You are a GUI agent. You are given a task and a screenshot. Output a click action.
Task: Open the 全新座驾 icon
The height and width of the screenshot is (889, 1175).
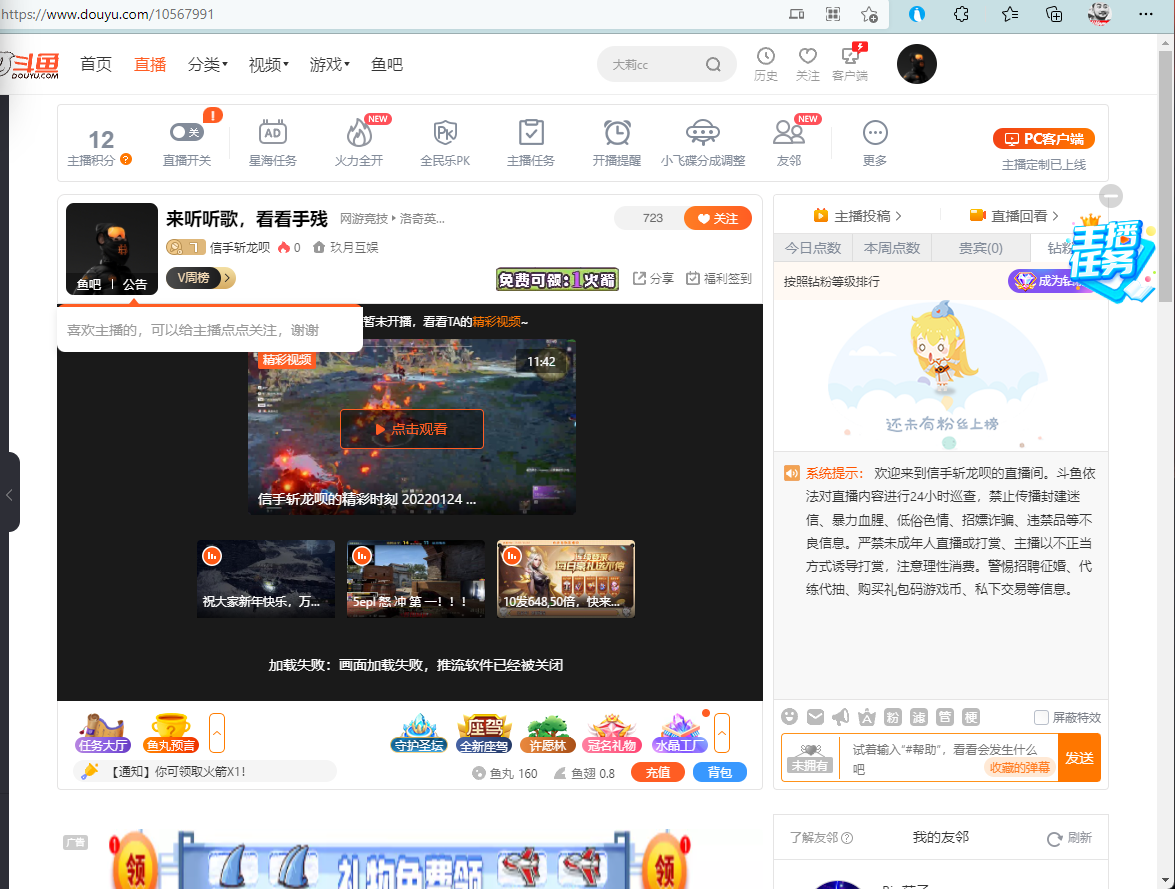click(x=484, y=733)
